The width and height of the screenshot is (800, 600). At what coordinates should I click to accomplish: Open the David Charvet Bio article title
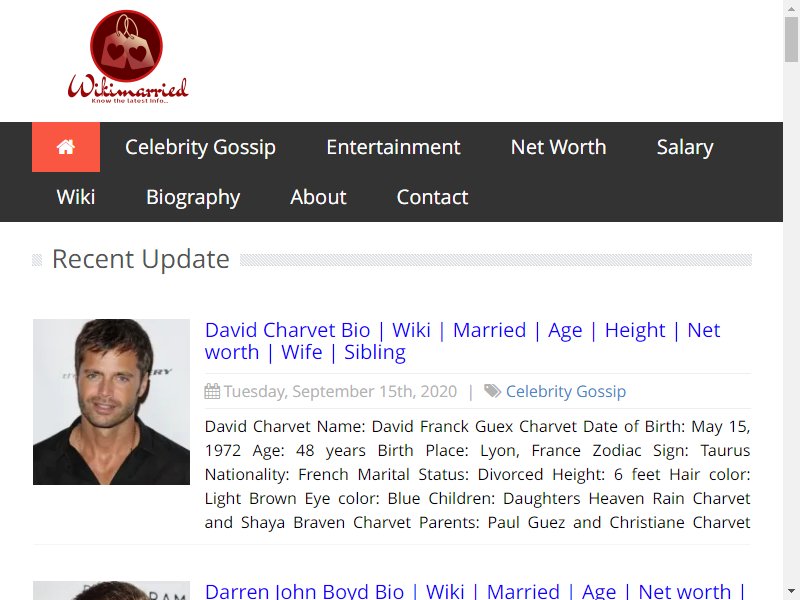click(462, 341)
